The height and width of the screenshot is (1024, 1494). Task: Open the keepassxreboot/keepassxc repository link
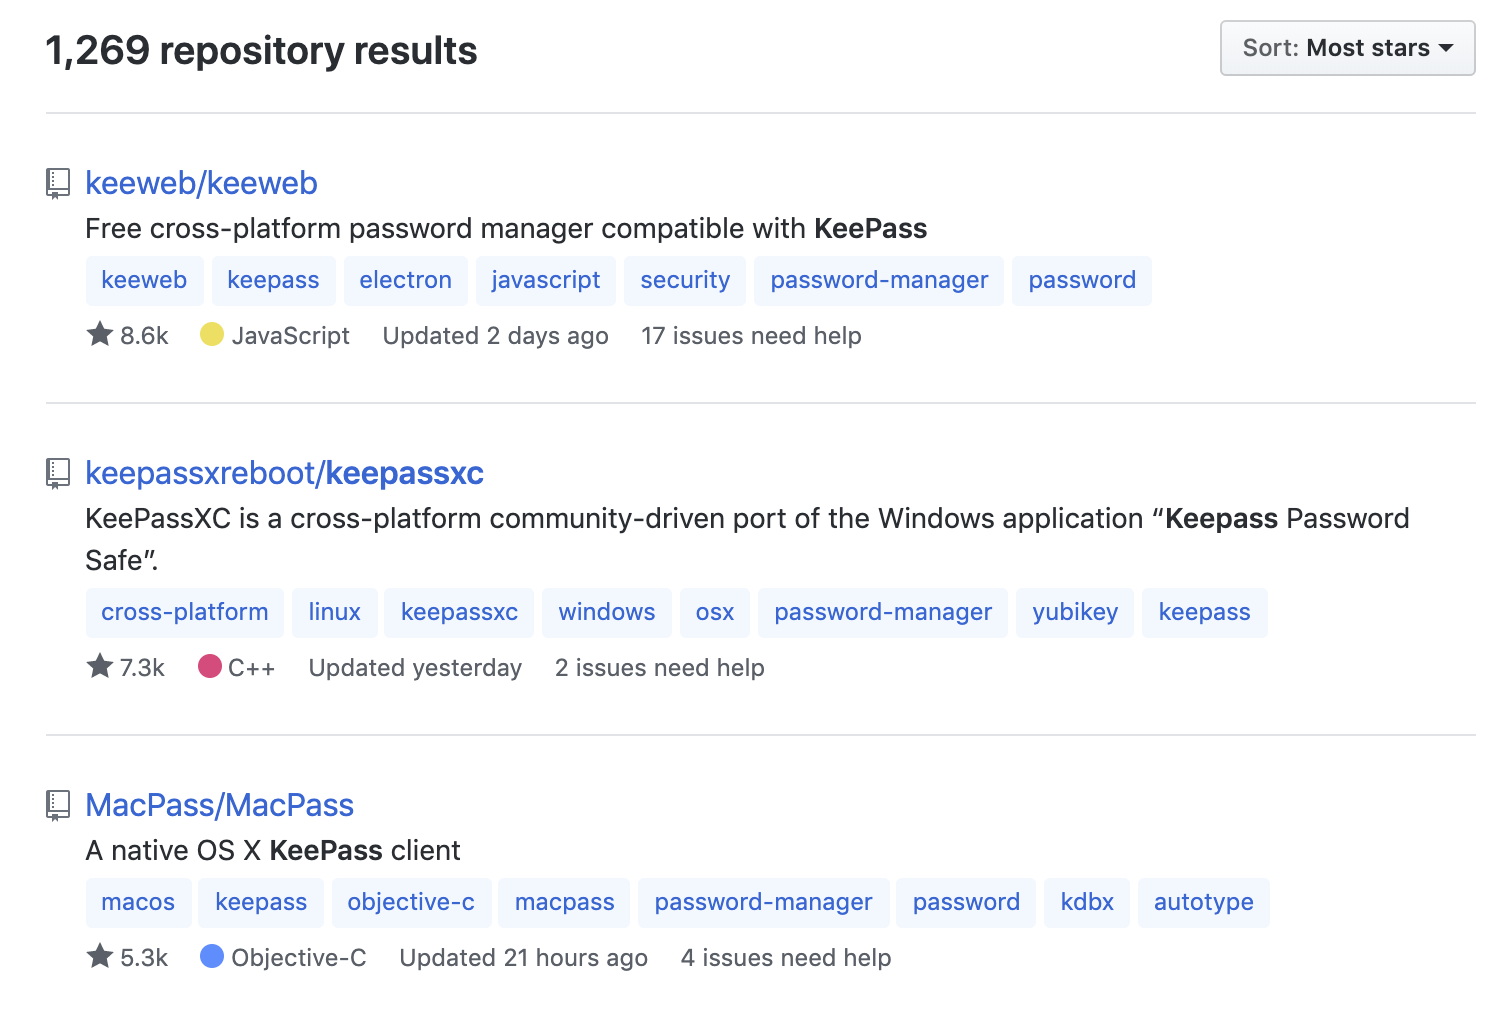pos(284,473)
